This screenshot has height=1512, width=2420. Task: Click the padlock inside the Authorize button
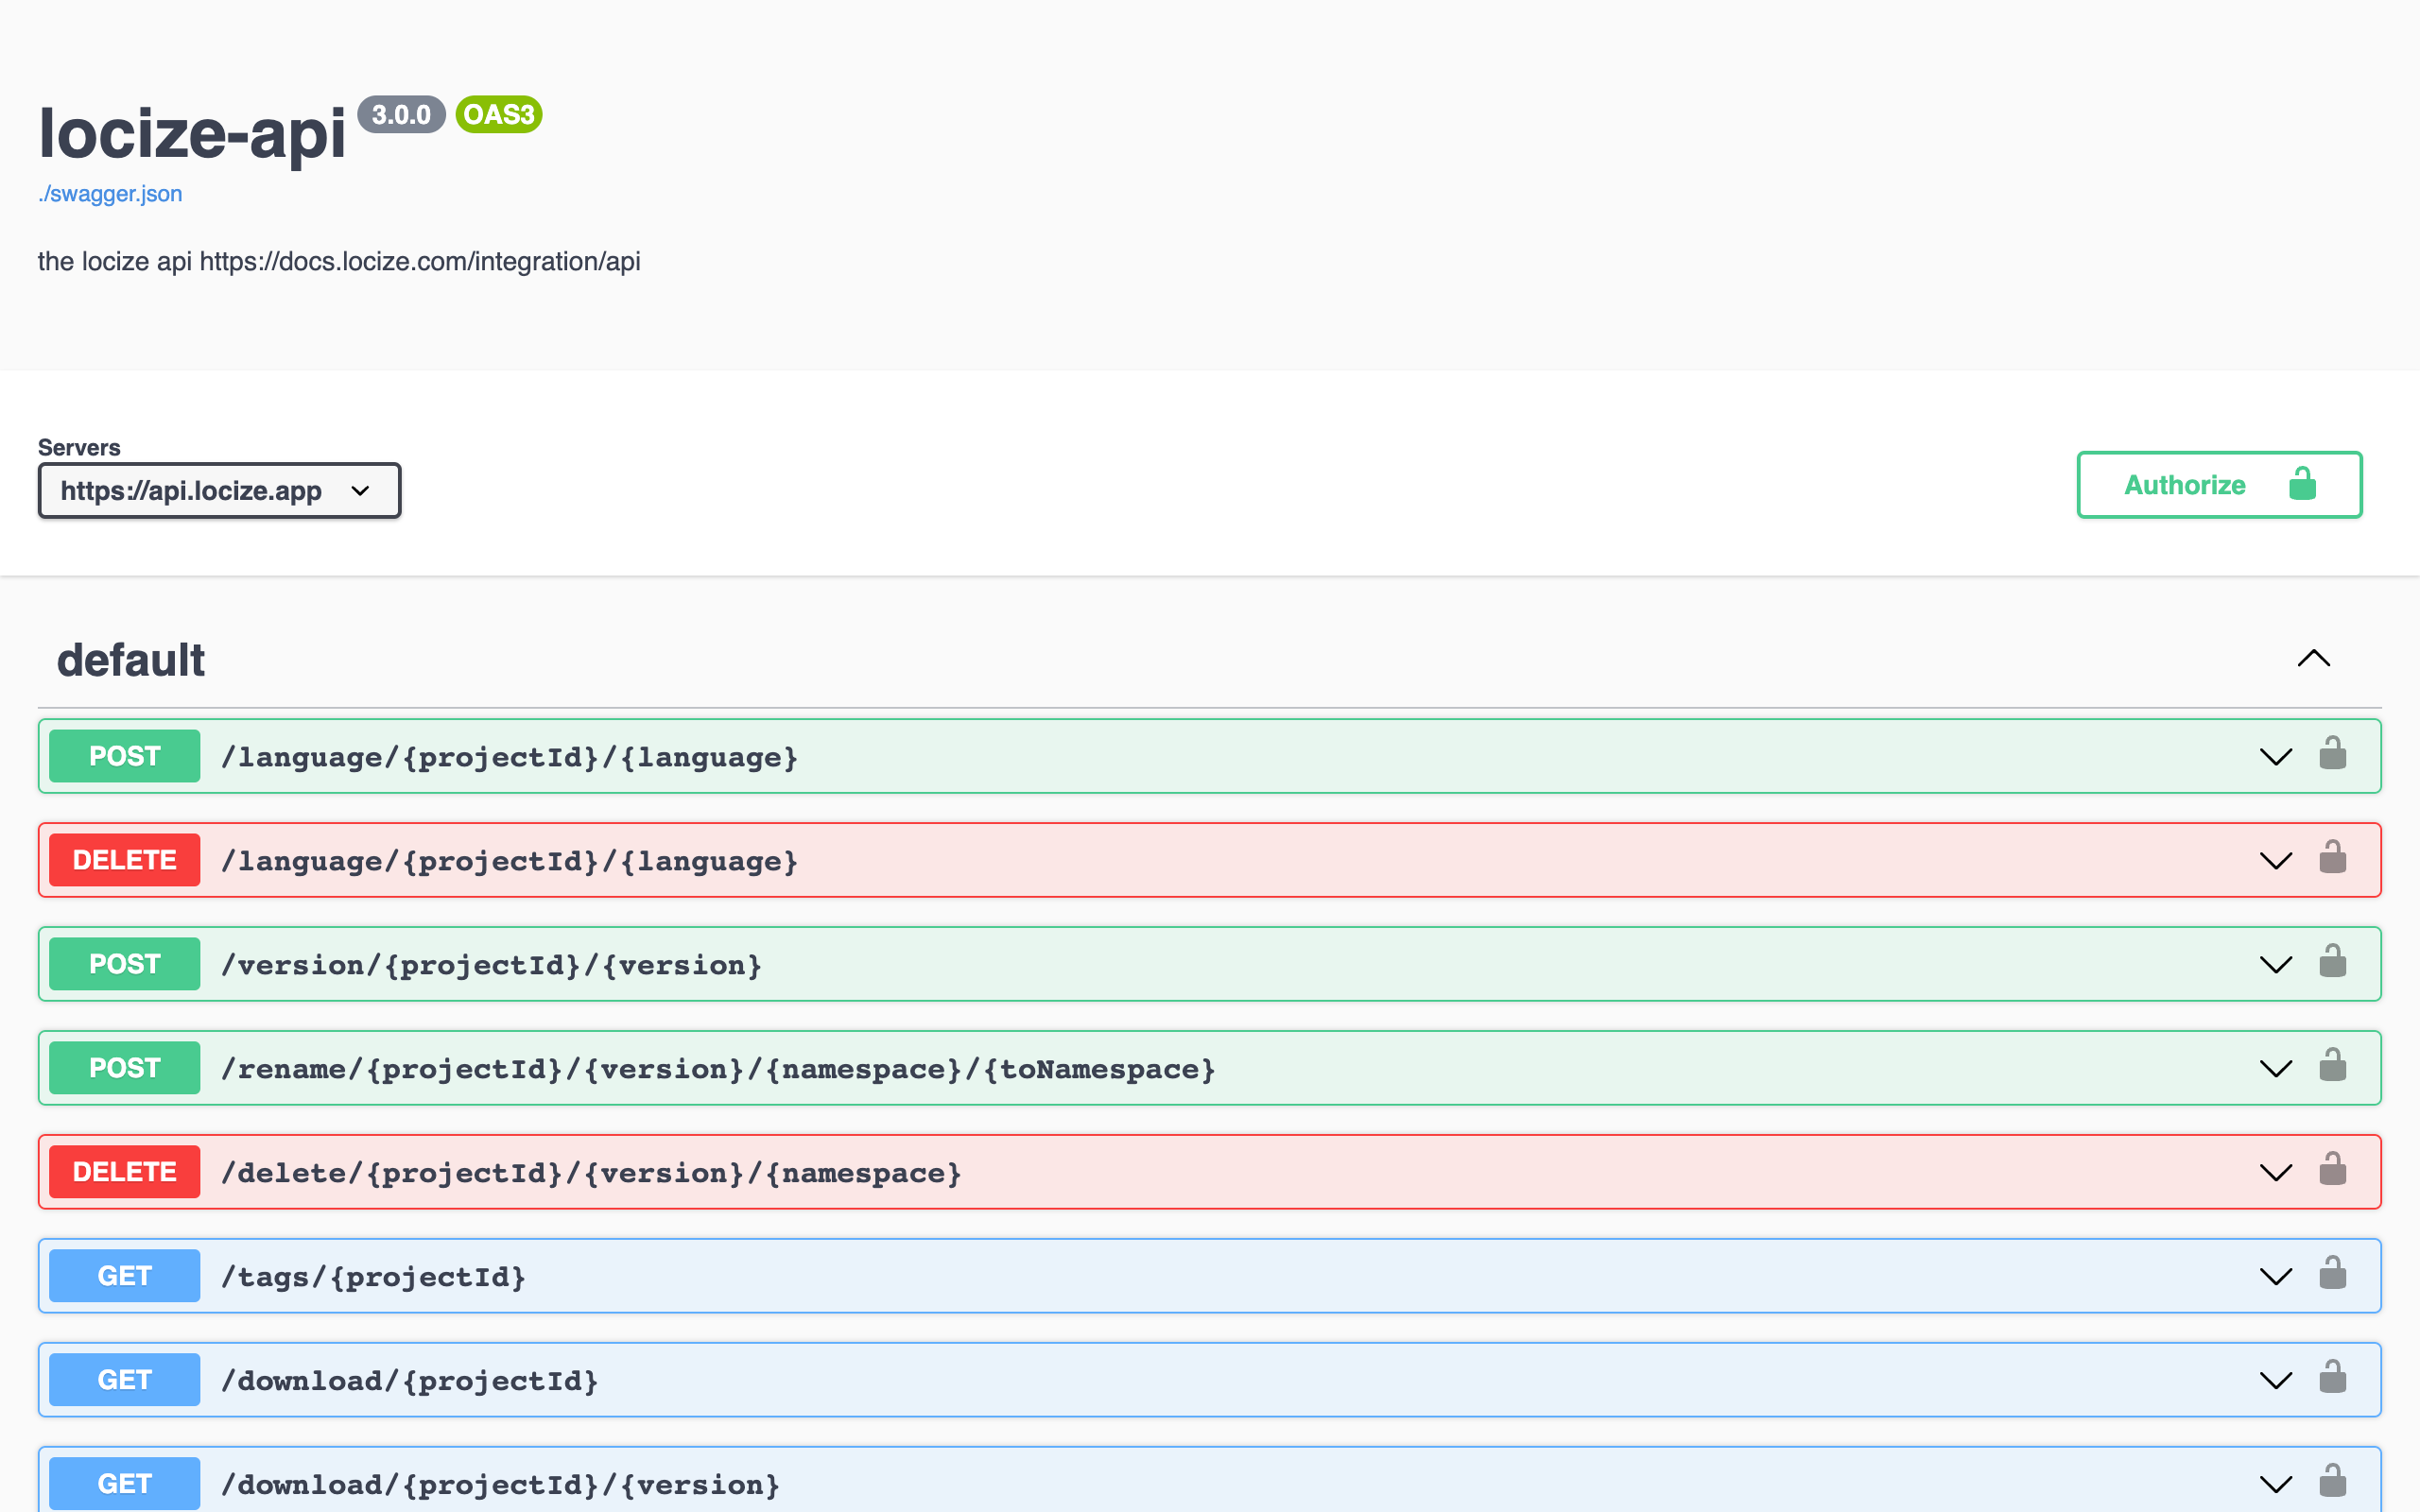point(2302,485)
